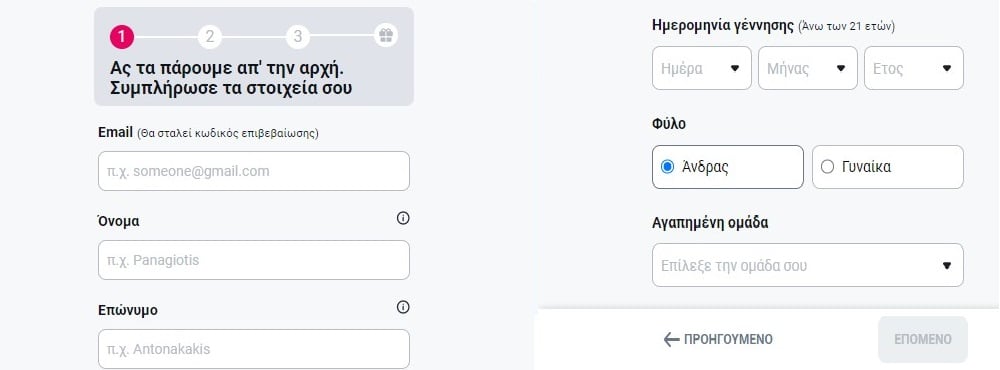Focus the Επώνυμο surname field
The width and height of the screenshot is (1000, 370).
pos(254,349)
